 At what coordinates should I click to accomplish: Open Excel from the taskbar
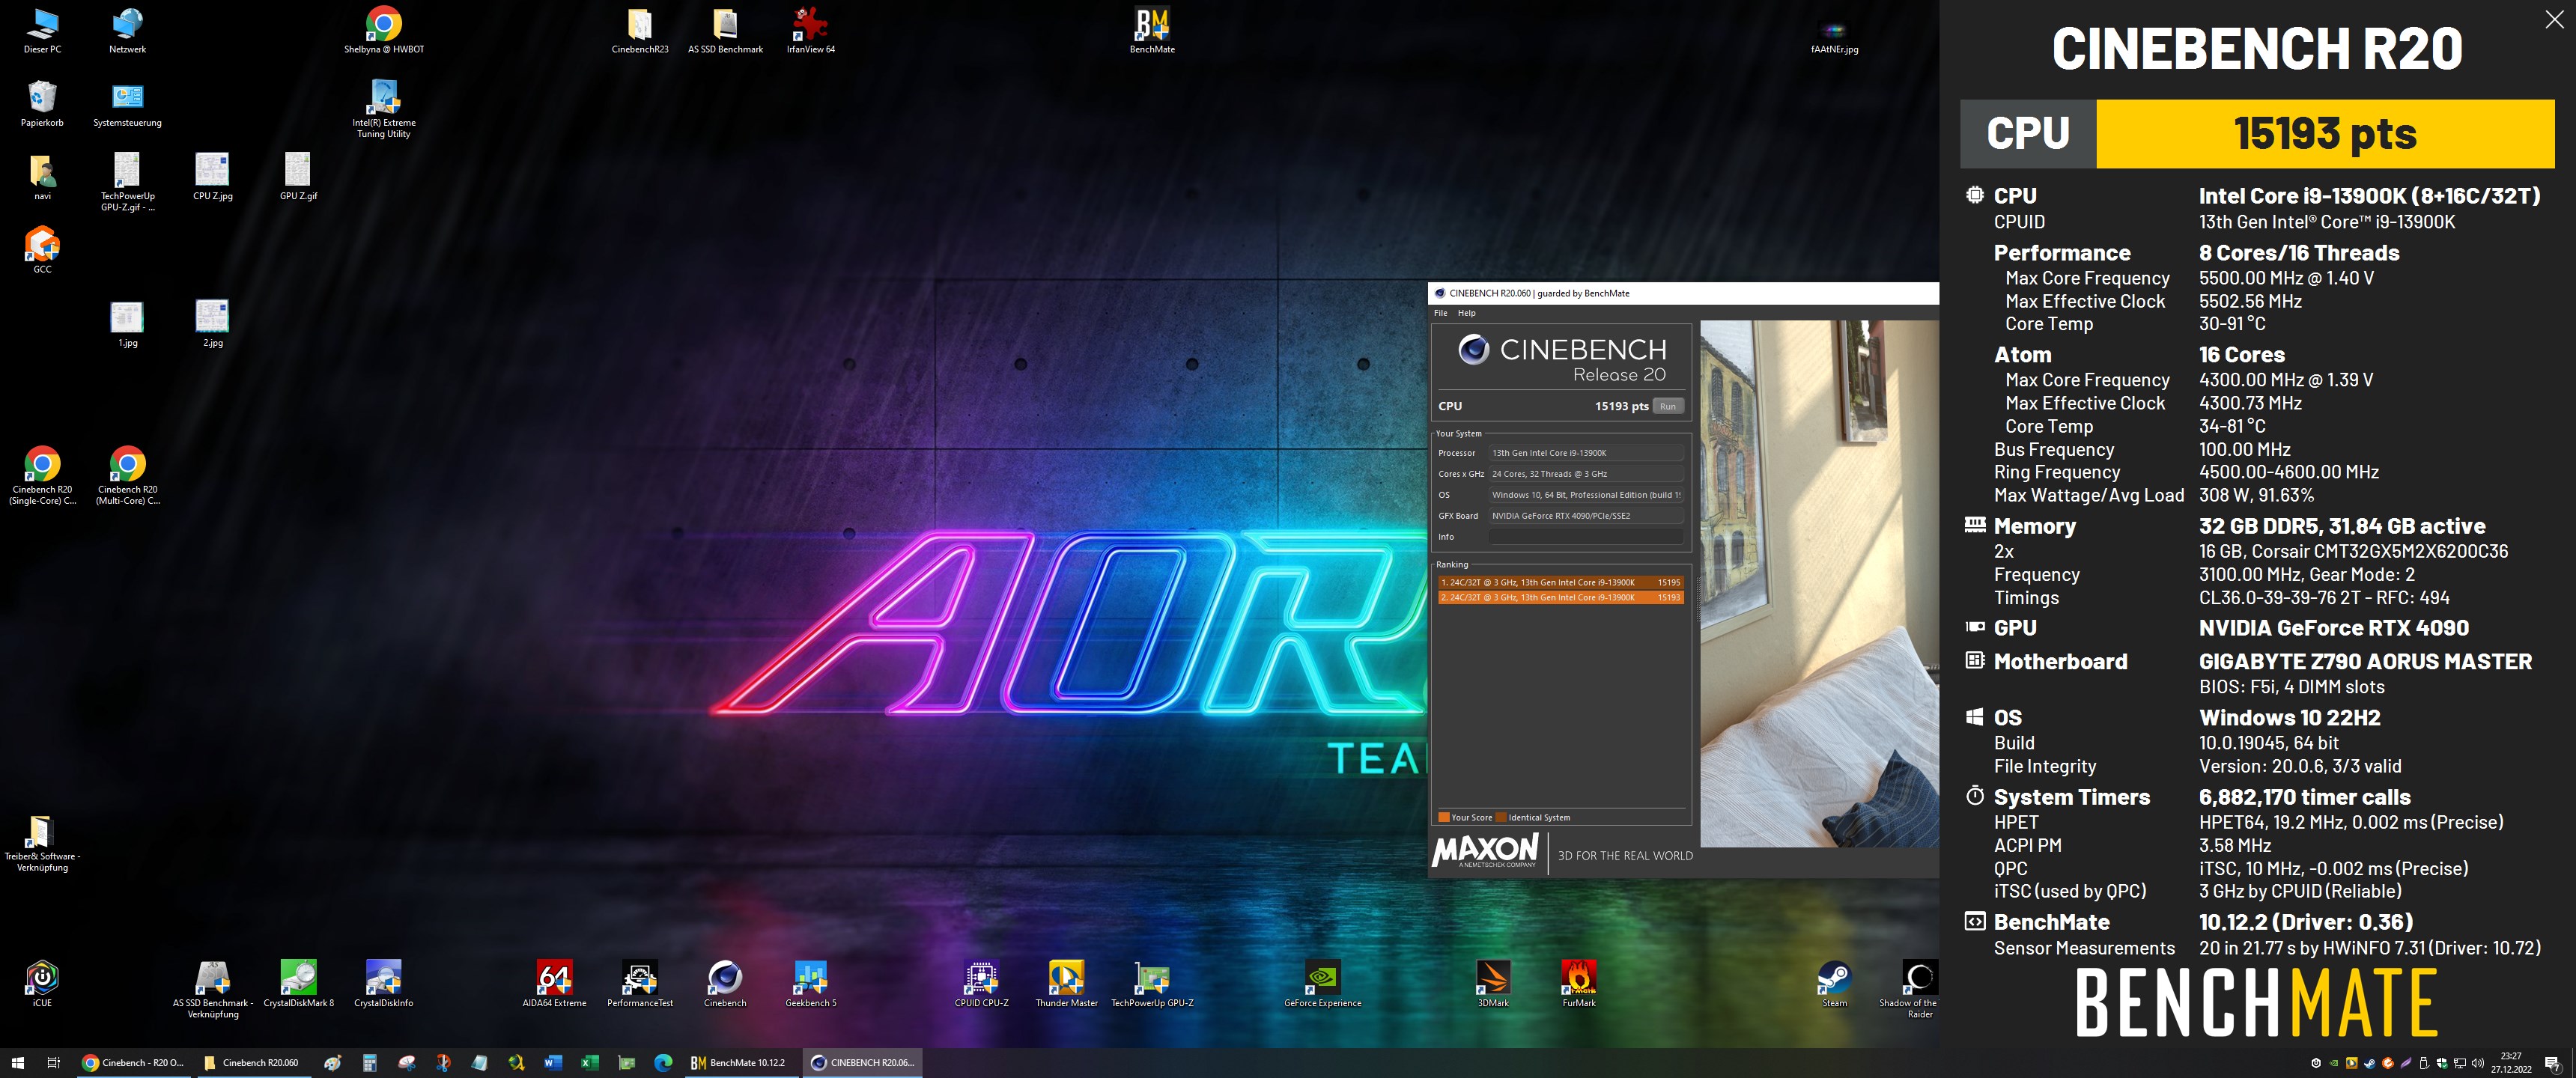(x=590, y=1062)
